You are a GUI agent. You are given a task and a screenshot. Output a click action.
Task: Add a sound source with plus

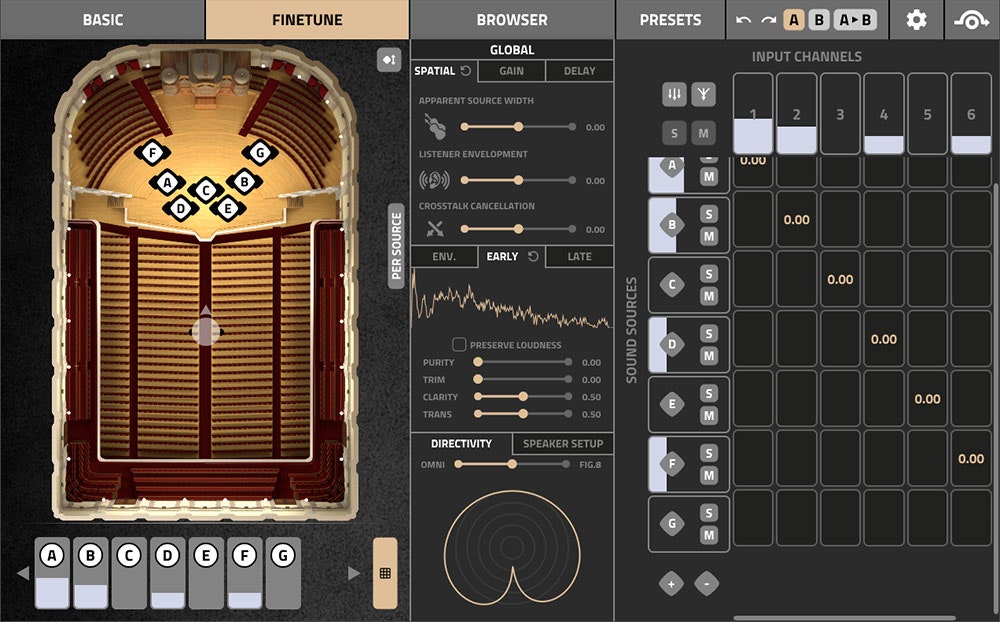click(671, 584)
